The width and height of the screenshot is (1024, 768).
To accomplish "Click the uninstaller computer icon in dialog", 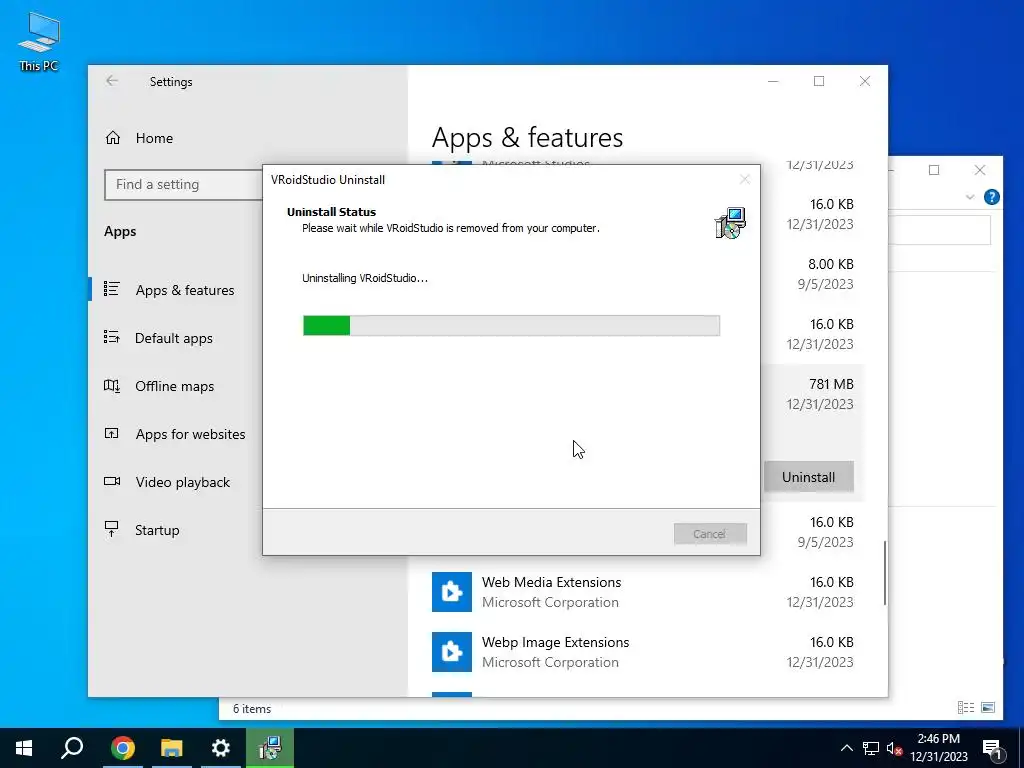I will coord(730,223).
